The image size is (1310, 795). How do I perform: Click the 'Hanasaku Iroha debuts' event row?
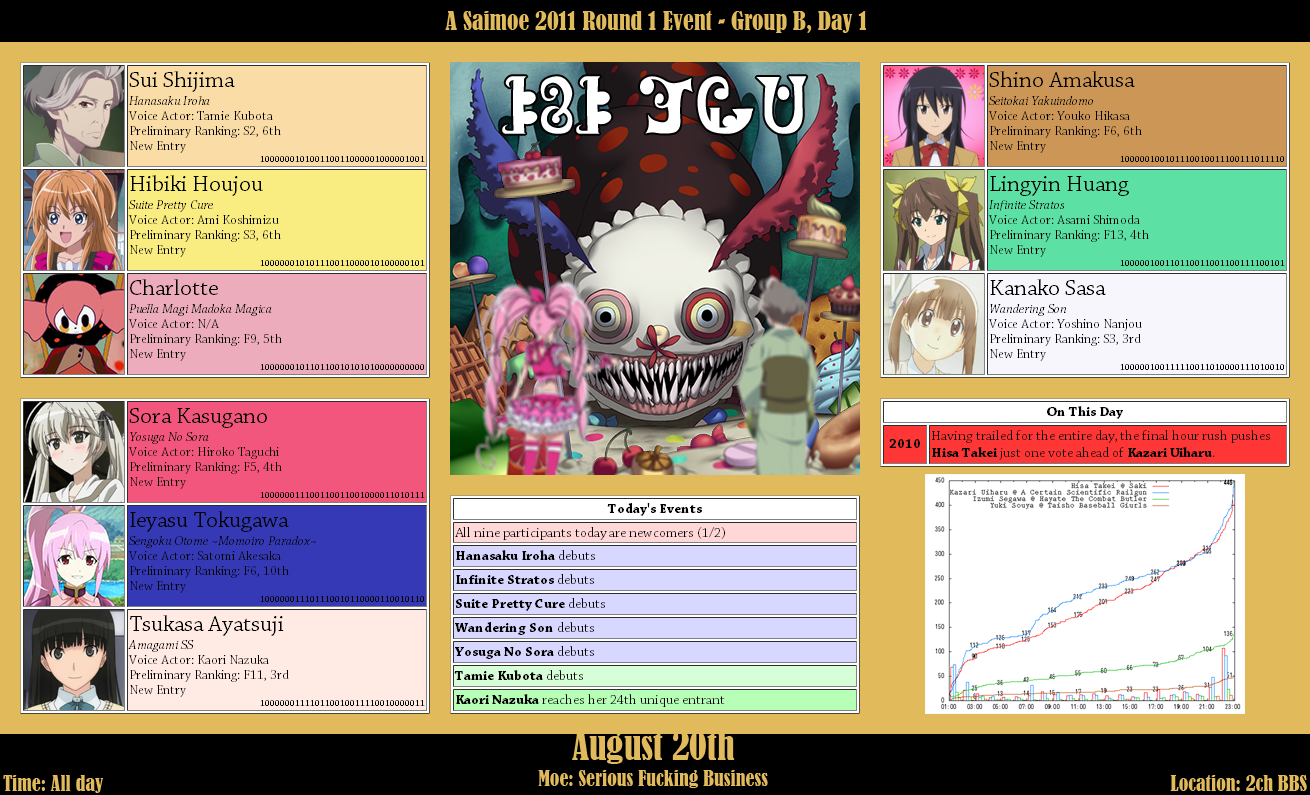(655, 556)
